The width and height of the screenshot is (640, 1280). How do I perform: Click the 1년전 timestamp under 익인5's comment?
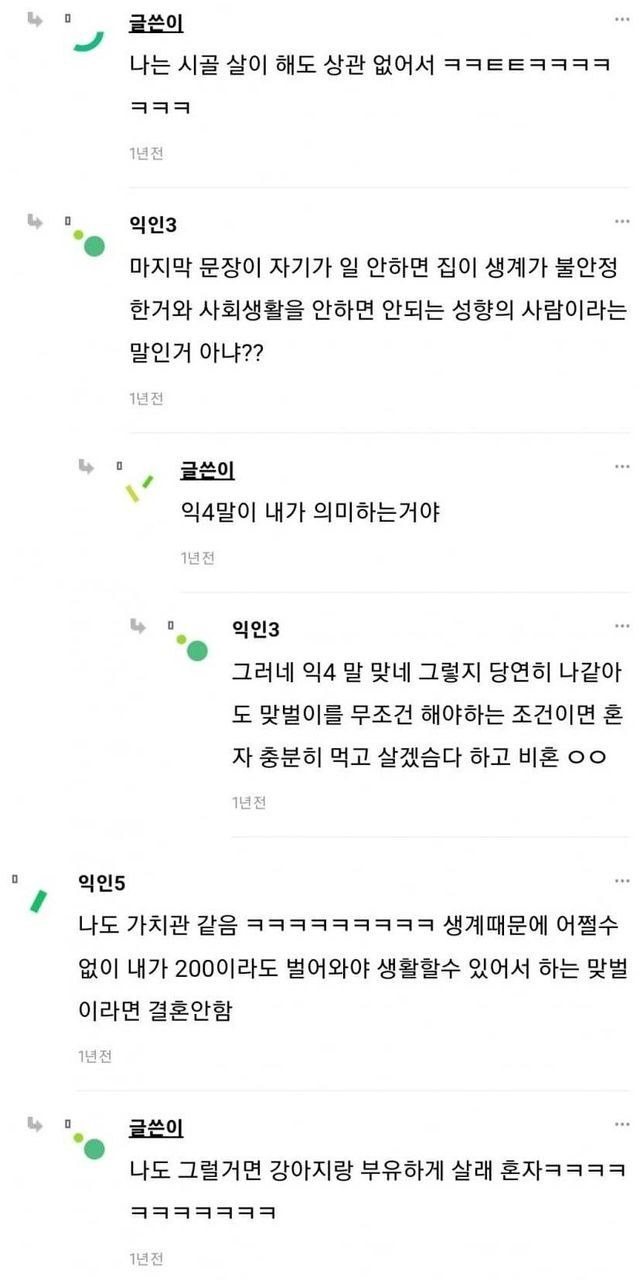95,1056
